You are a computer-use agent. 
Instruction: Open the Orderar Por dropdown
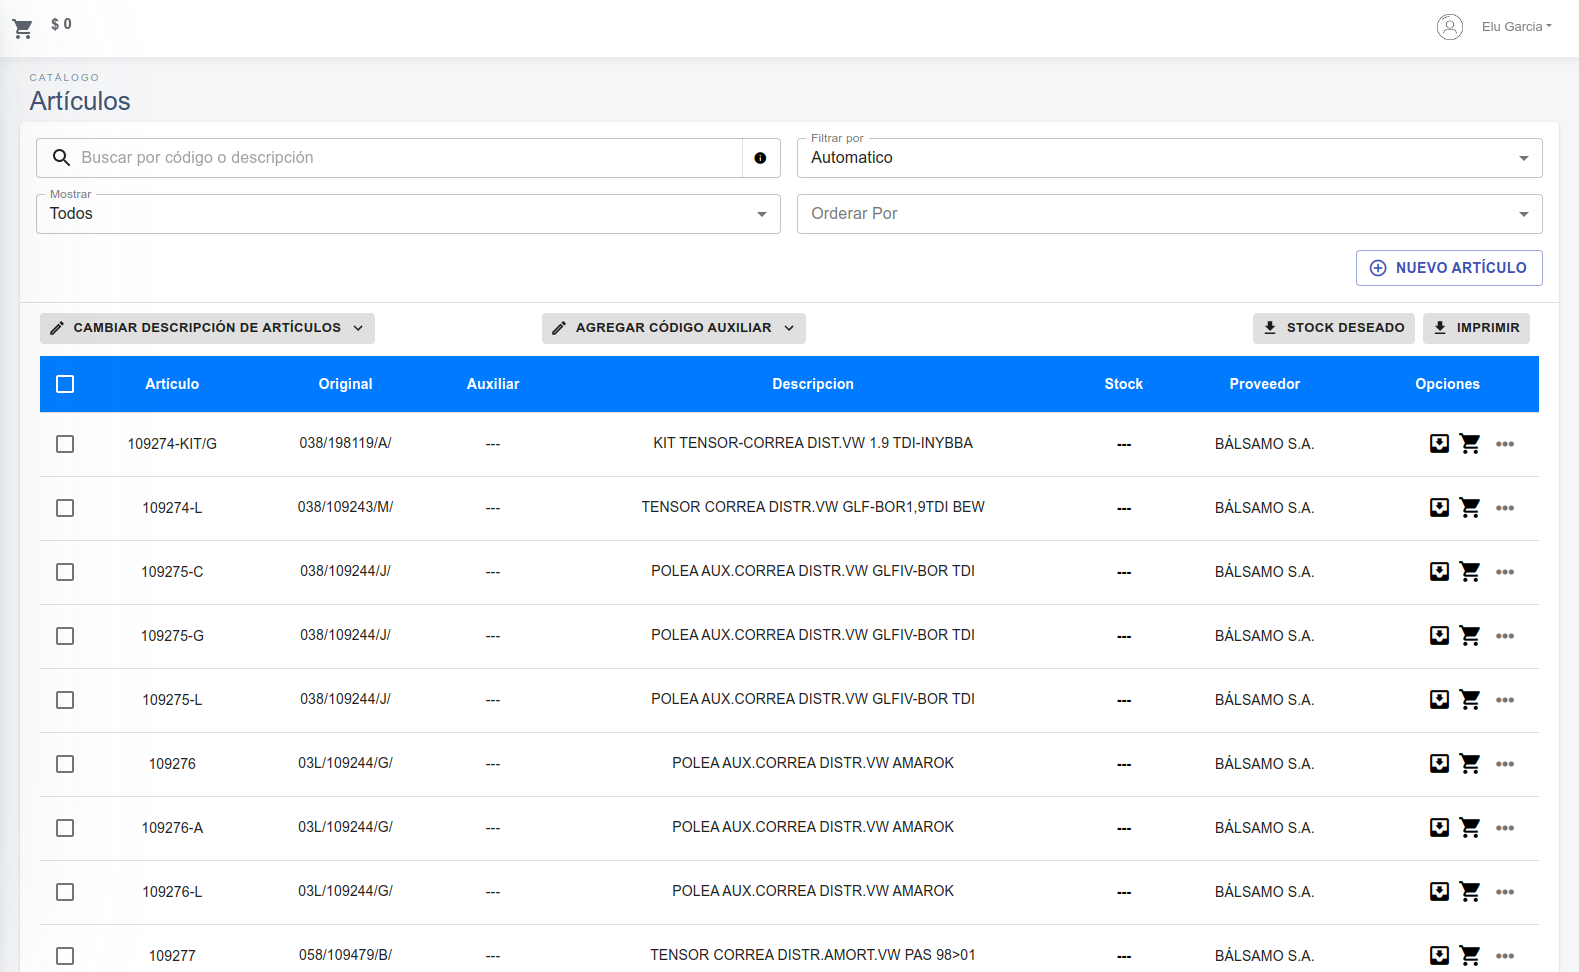coord(1168,214)
